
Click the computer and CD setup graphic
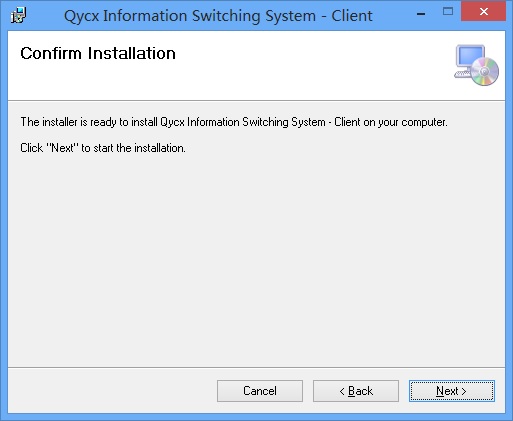pos(476,65)
